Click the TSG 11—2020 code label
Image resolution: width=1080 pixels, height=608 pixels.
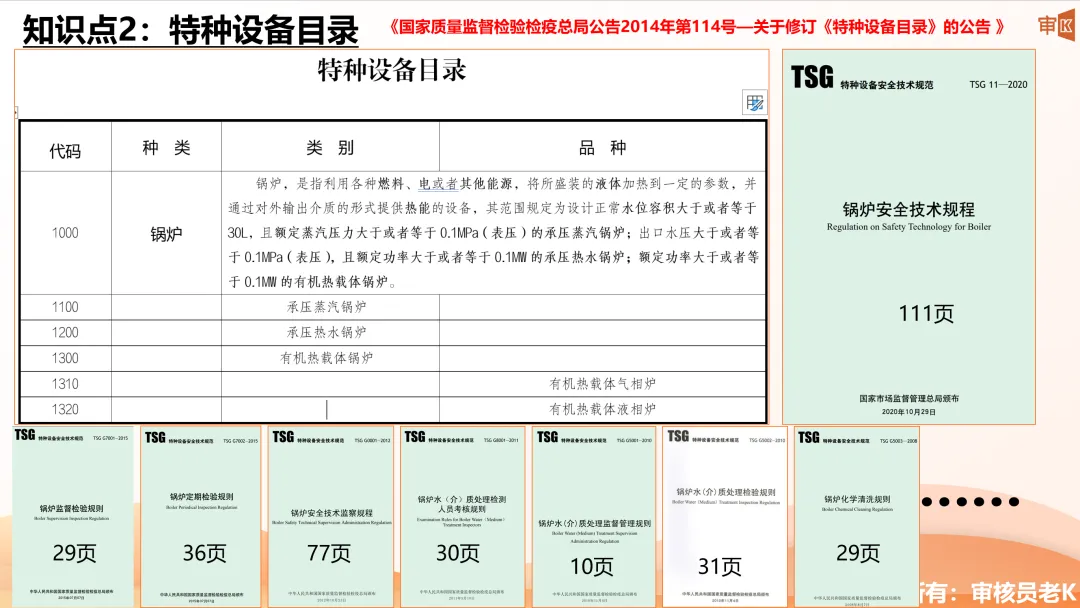pos(998,85)
